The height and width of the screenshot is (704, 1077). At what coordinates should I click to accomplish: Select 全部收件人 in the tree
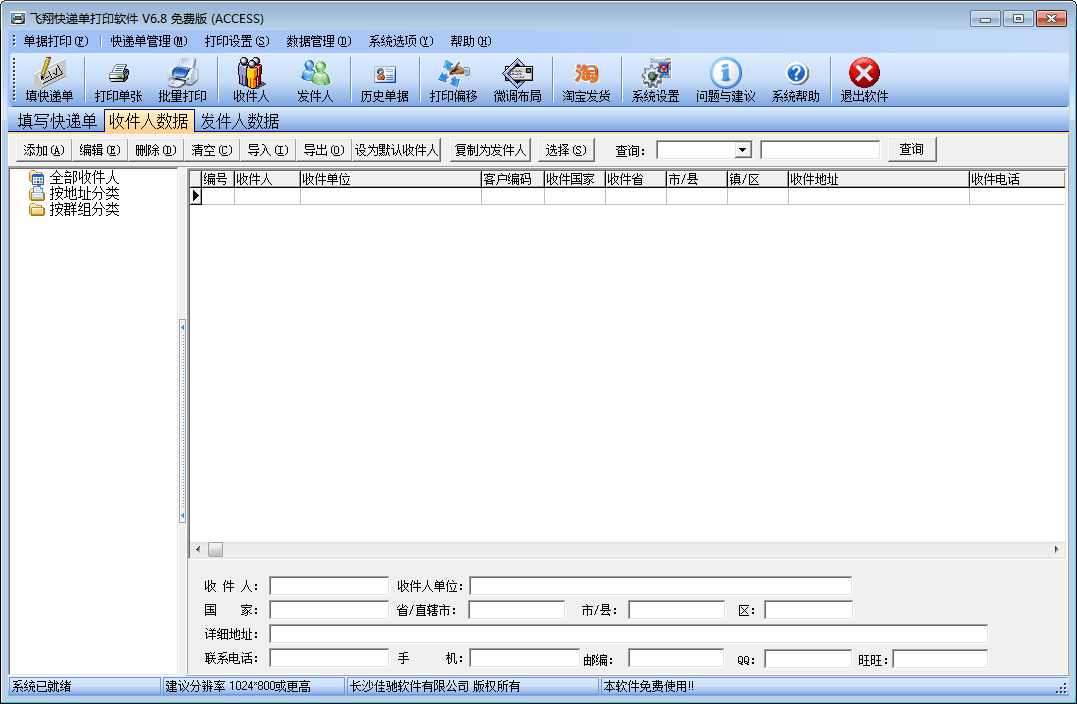tap(83, 177)
